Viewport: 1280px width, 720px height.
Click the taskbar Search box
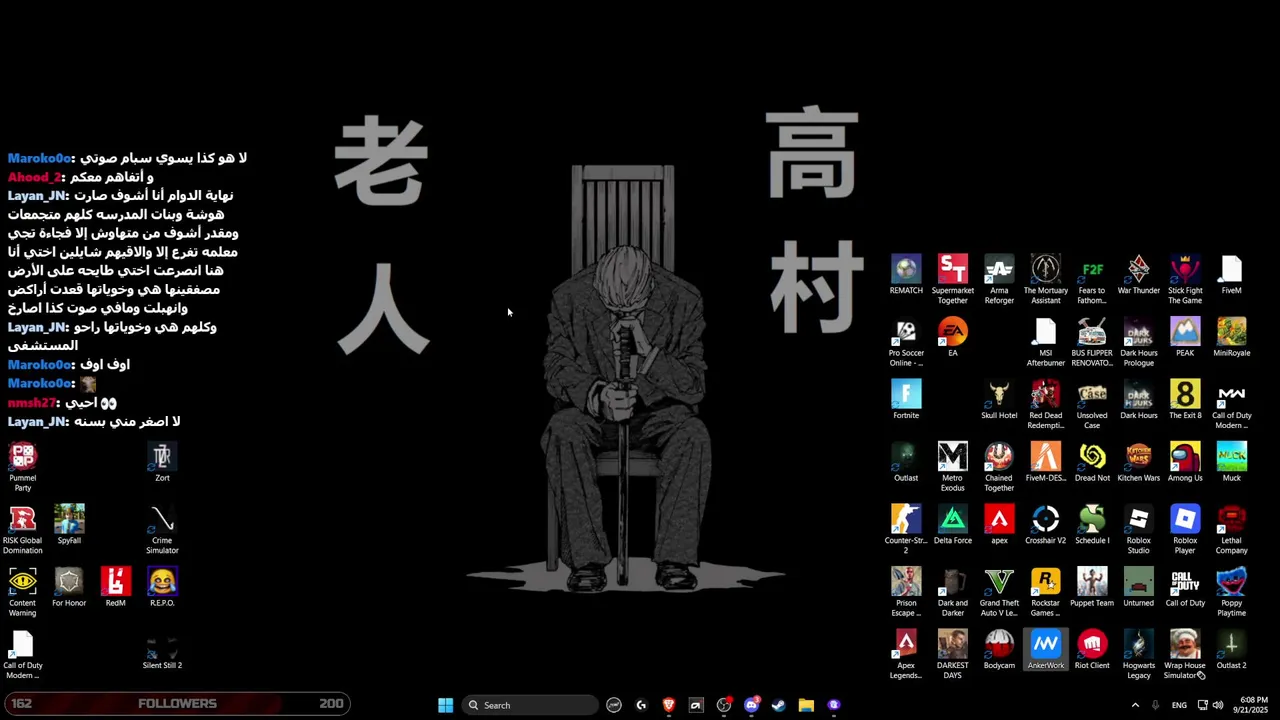tap(528, 705)
